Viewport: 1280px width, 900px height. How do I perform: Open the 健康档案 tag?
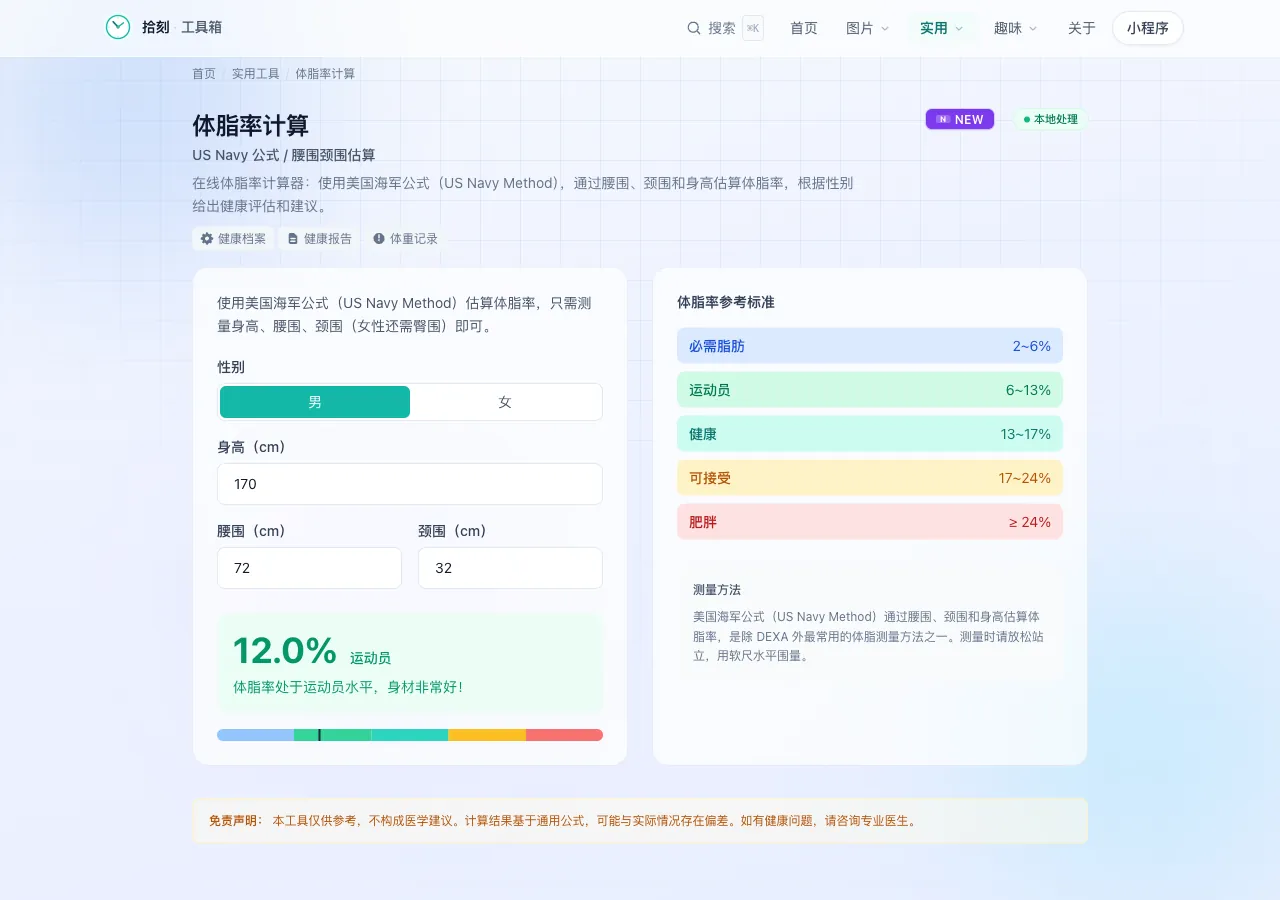click(233, 239)
